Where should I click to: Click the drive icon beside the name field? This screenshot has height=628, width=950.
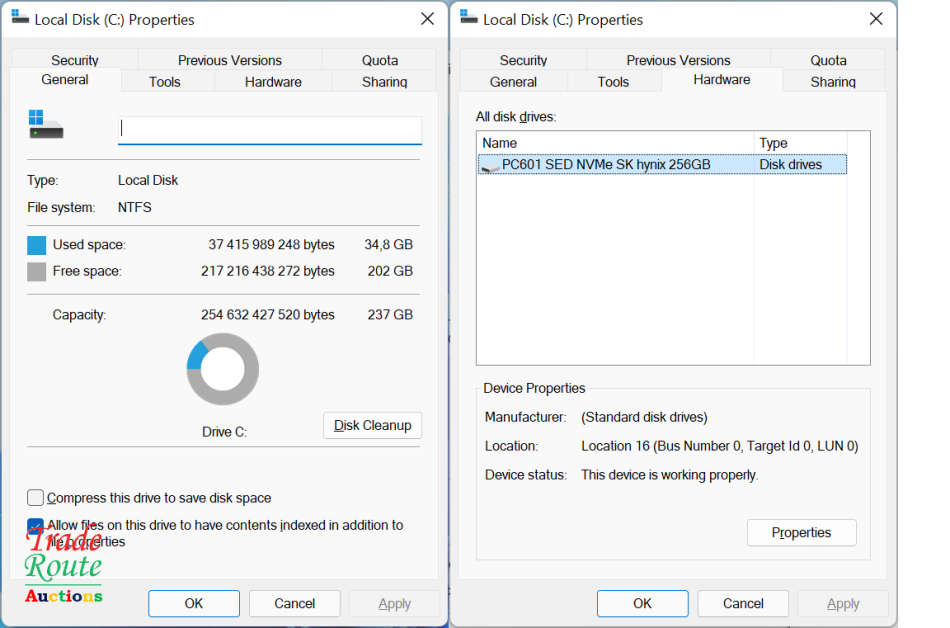point(46,125)
